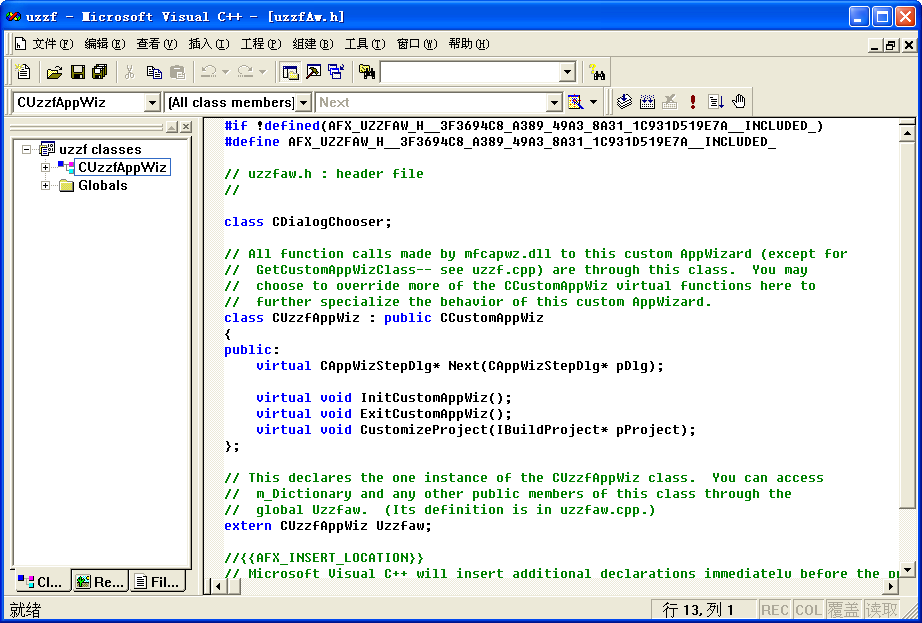922x623 pixels.
Task: Toggle the Output window icon
Action: tap(313, 72)
